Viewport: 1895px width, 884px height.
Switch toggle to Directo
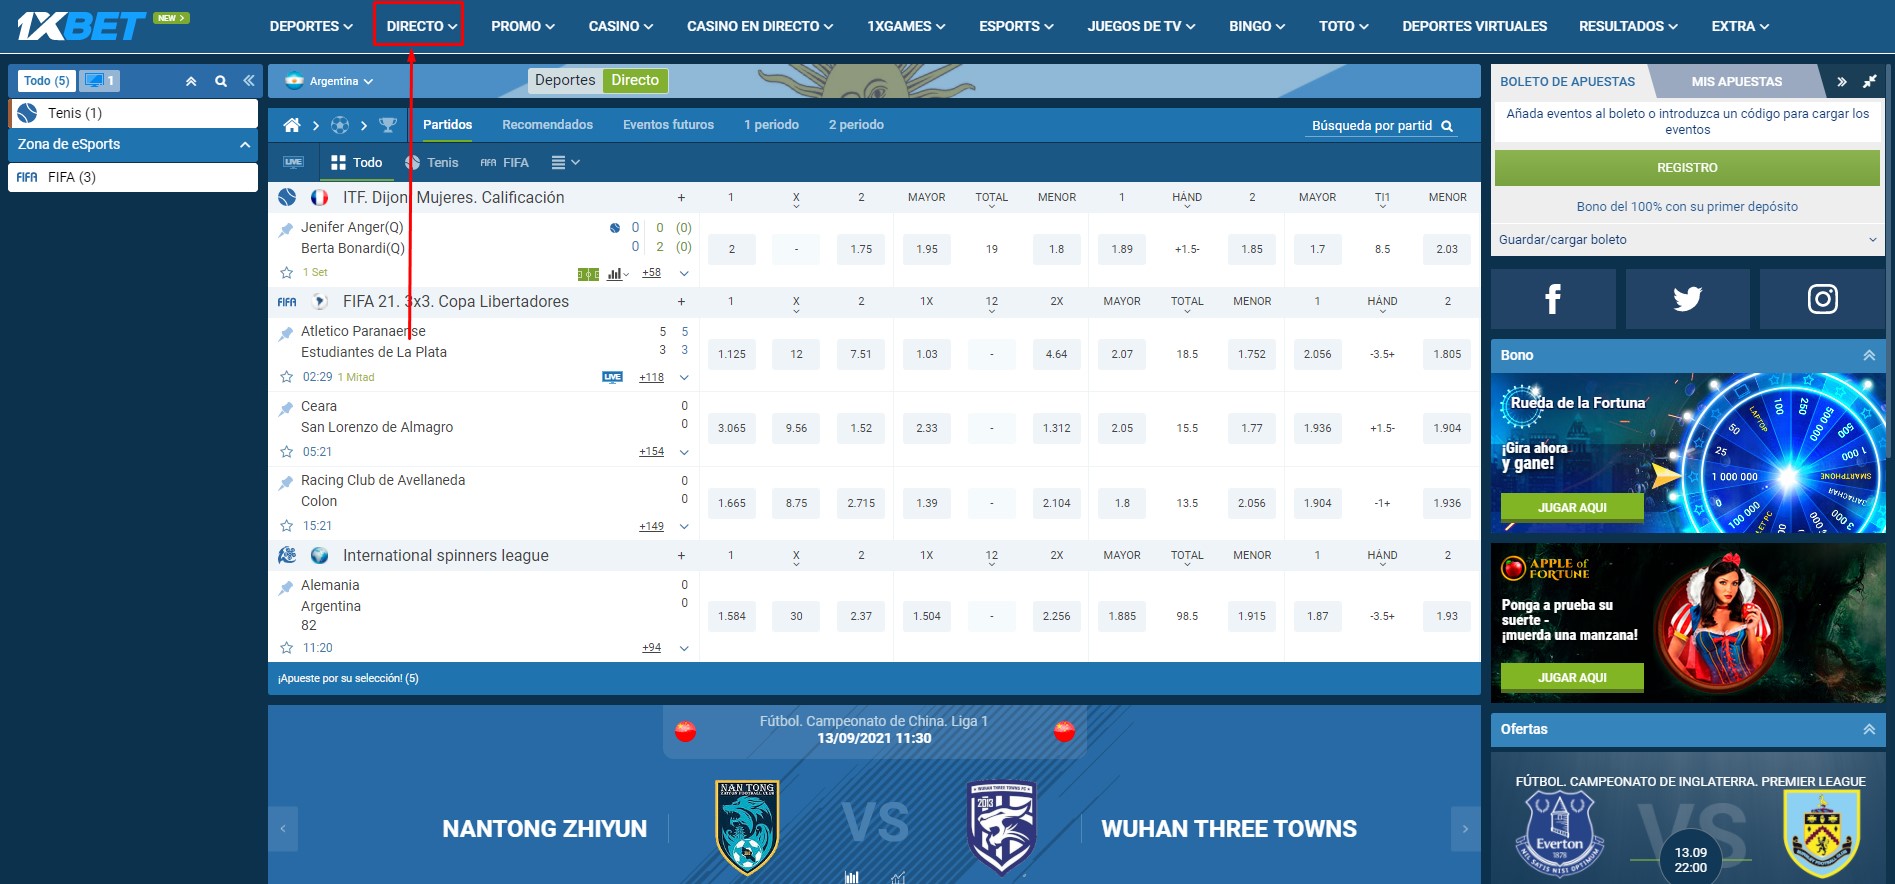click(x=635, y=80)
